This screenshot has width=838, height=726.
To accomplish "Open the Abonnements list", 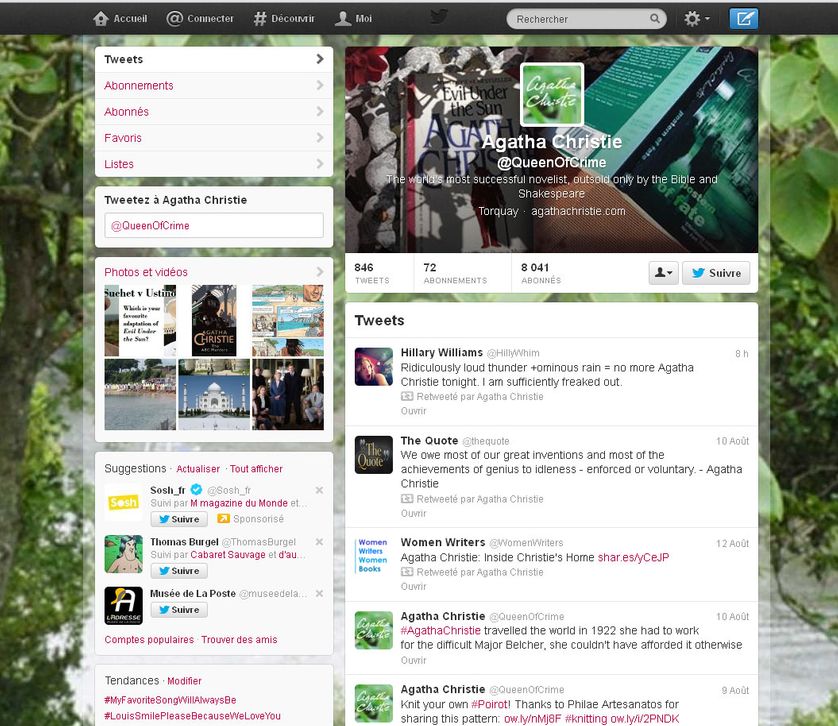I will tap(214, 86).
